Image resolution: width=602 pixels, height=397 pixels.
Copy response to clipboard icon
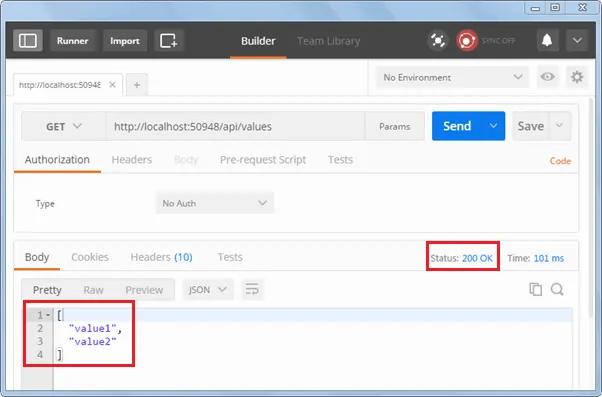pos(536,289)
